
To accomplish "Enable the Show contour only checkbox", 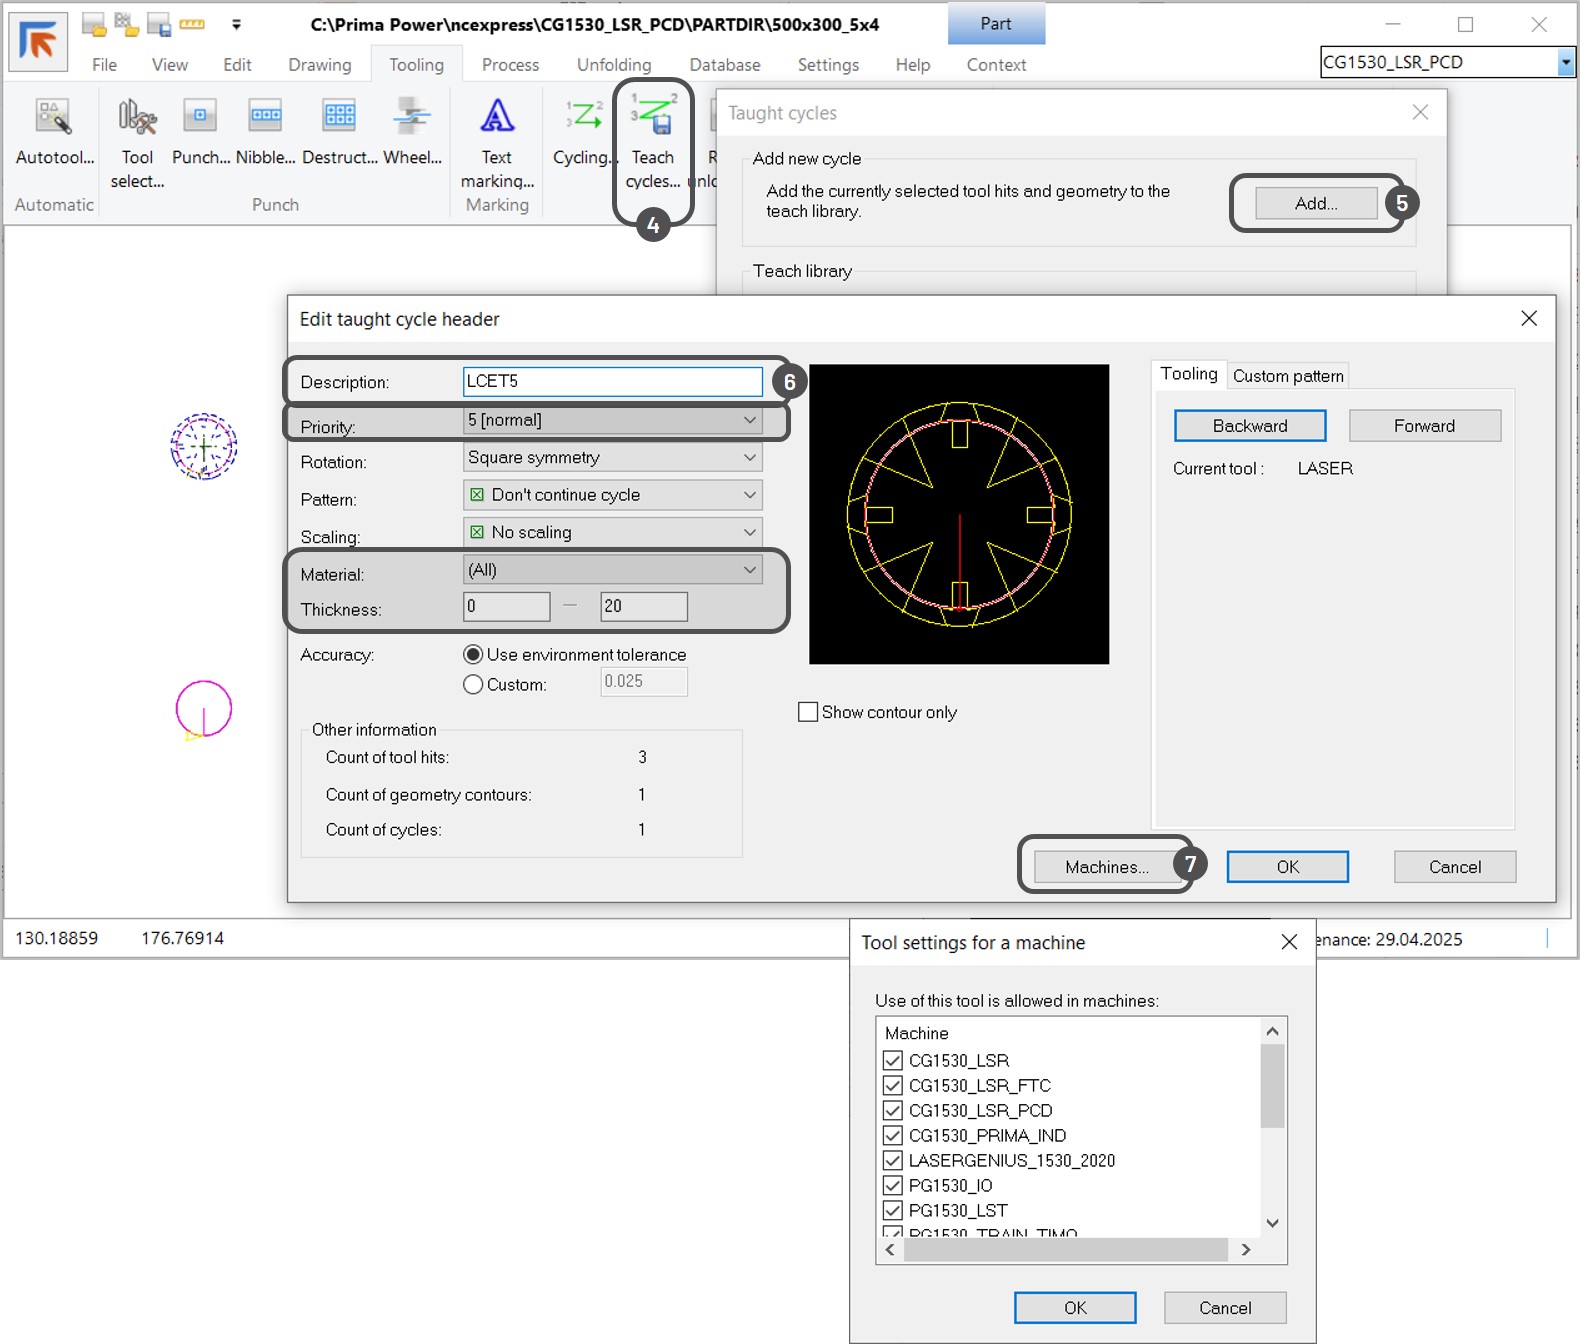I will (808, 712).
